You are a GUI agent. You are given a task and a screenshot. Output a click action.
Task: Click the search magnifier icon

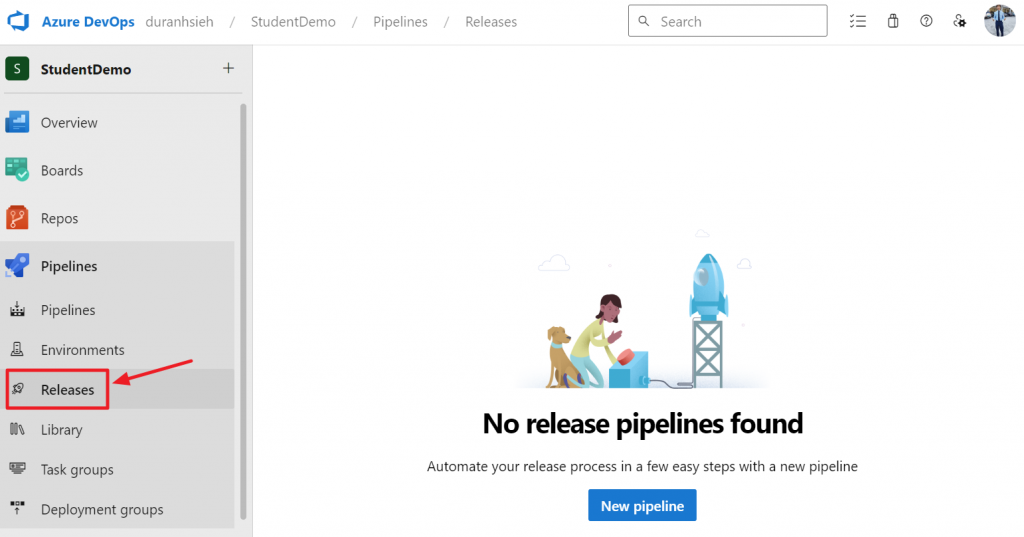pyautogui.click(x=643, y=21)
